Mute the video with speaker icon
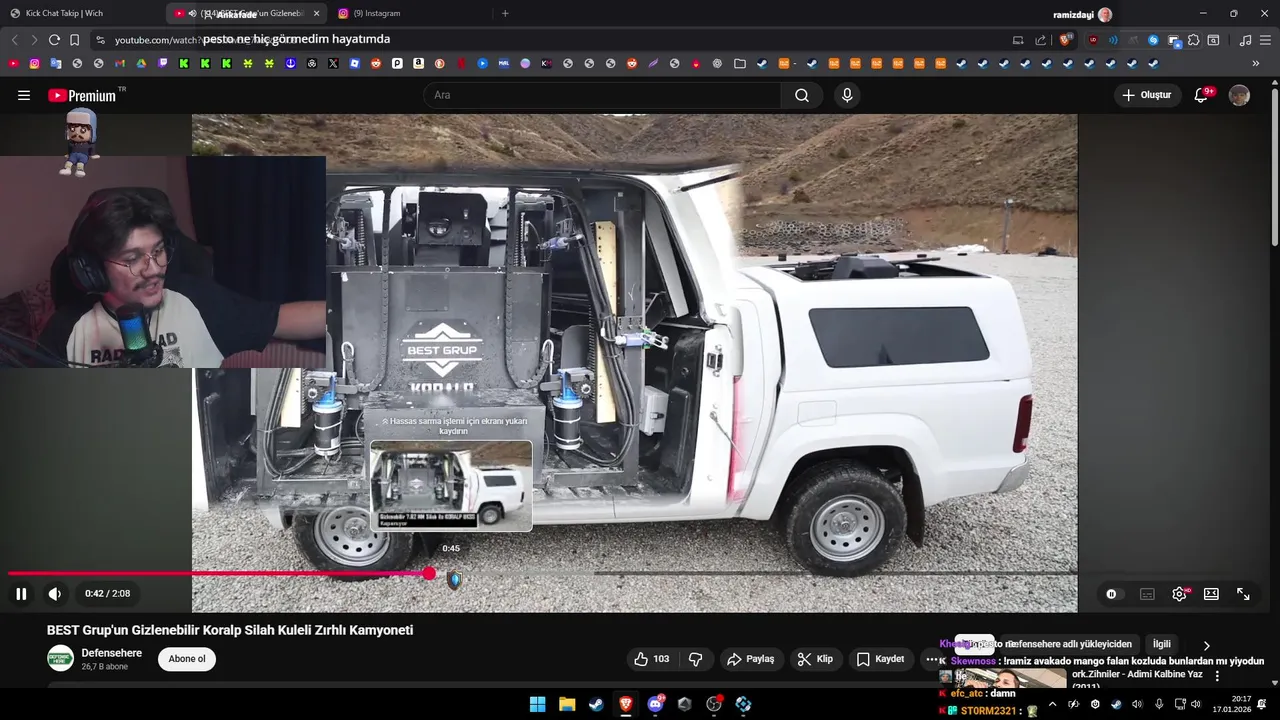The image size is (1280, 720). click(55, 594)
